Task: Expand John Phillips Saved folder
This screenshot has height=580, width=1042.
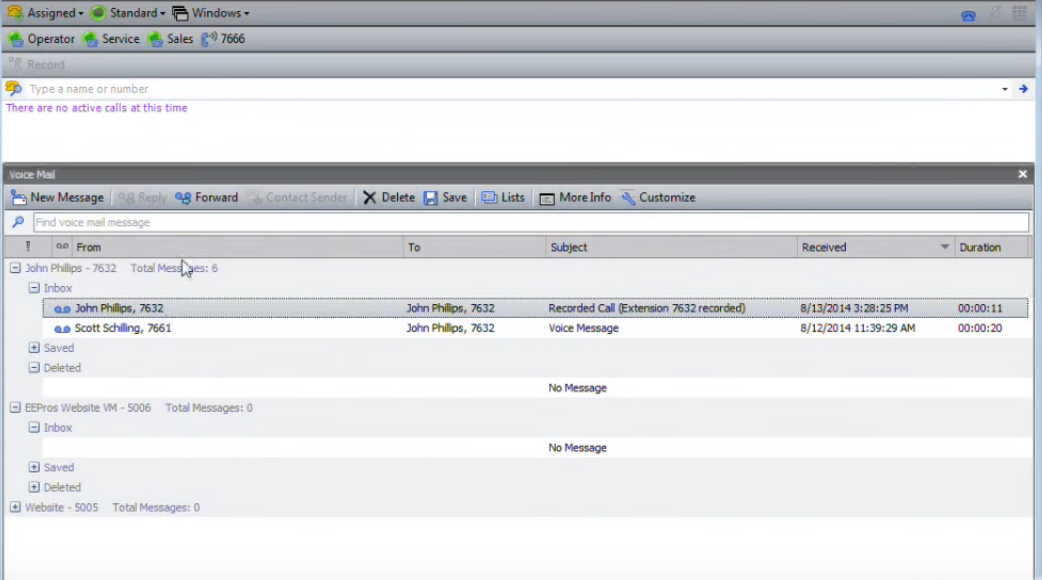Action: (34, 347)
